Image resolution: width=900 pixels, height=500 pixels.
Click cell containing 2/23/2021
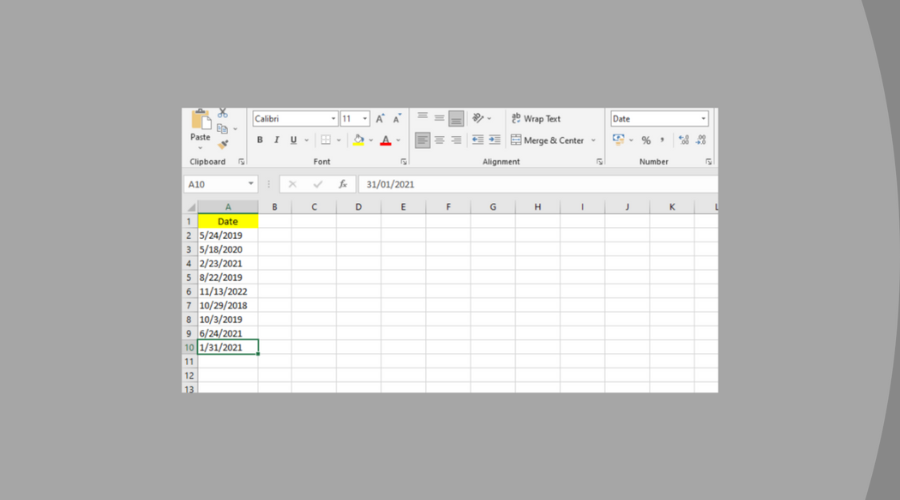click(x=228, y=263)
